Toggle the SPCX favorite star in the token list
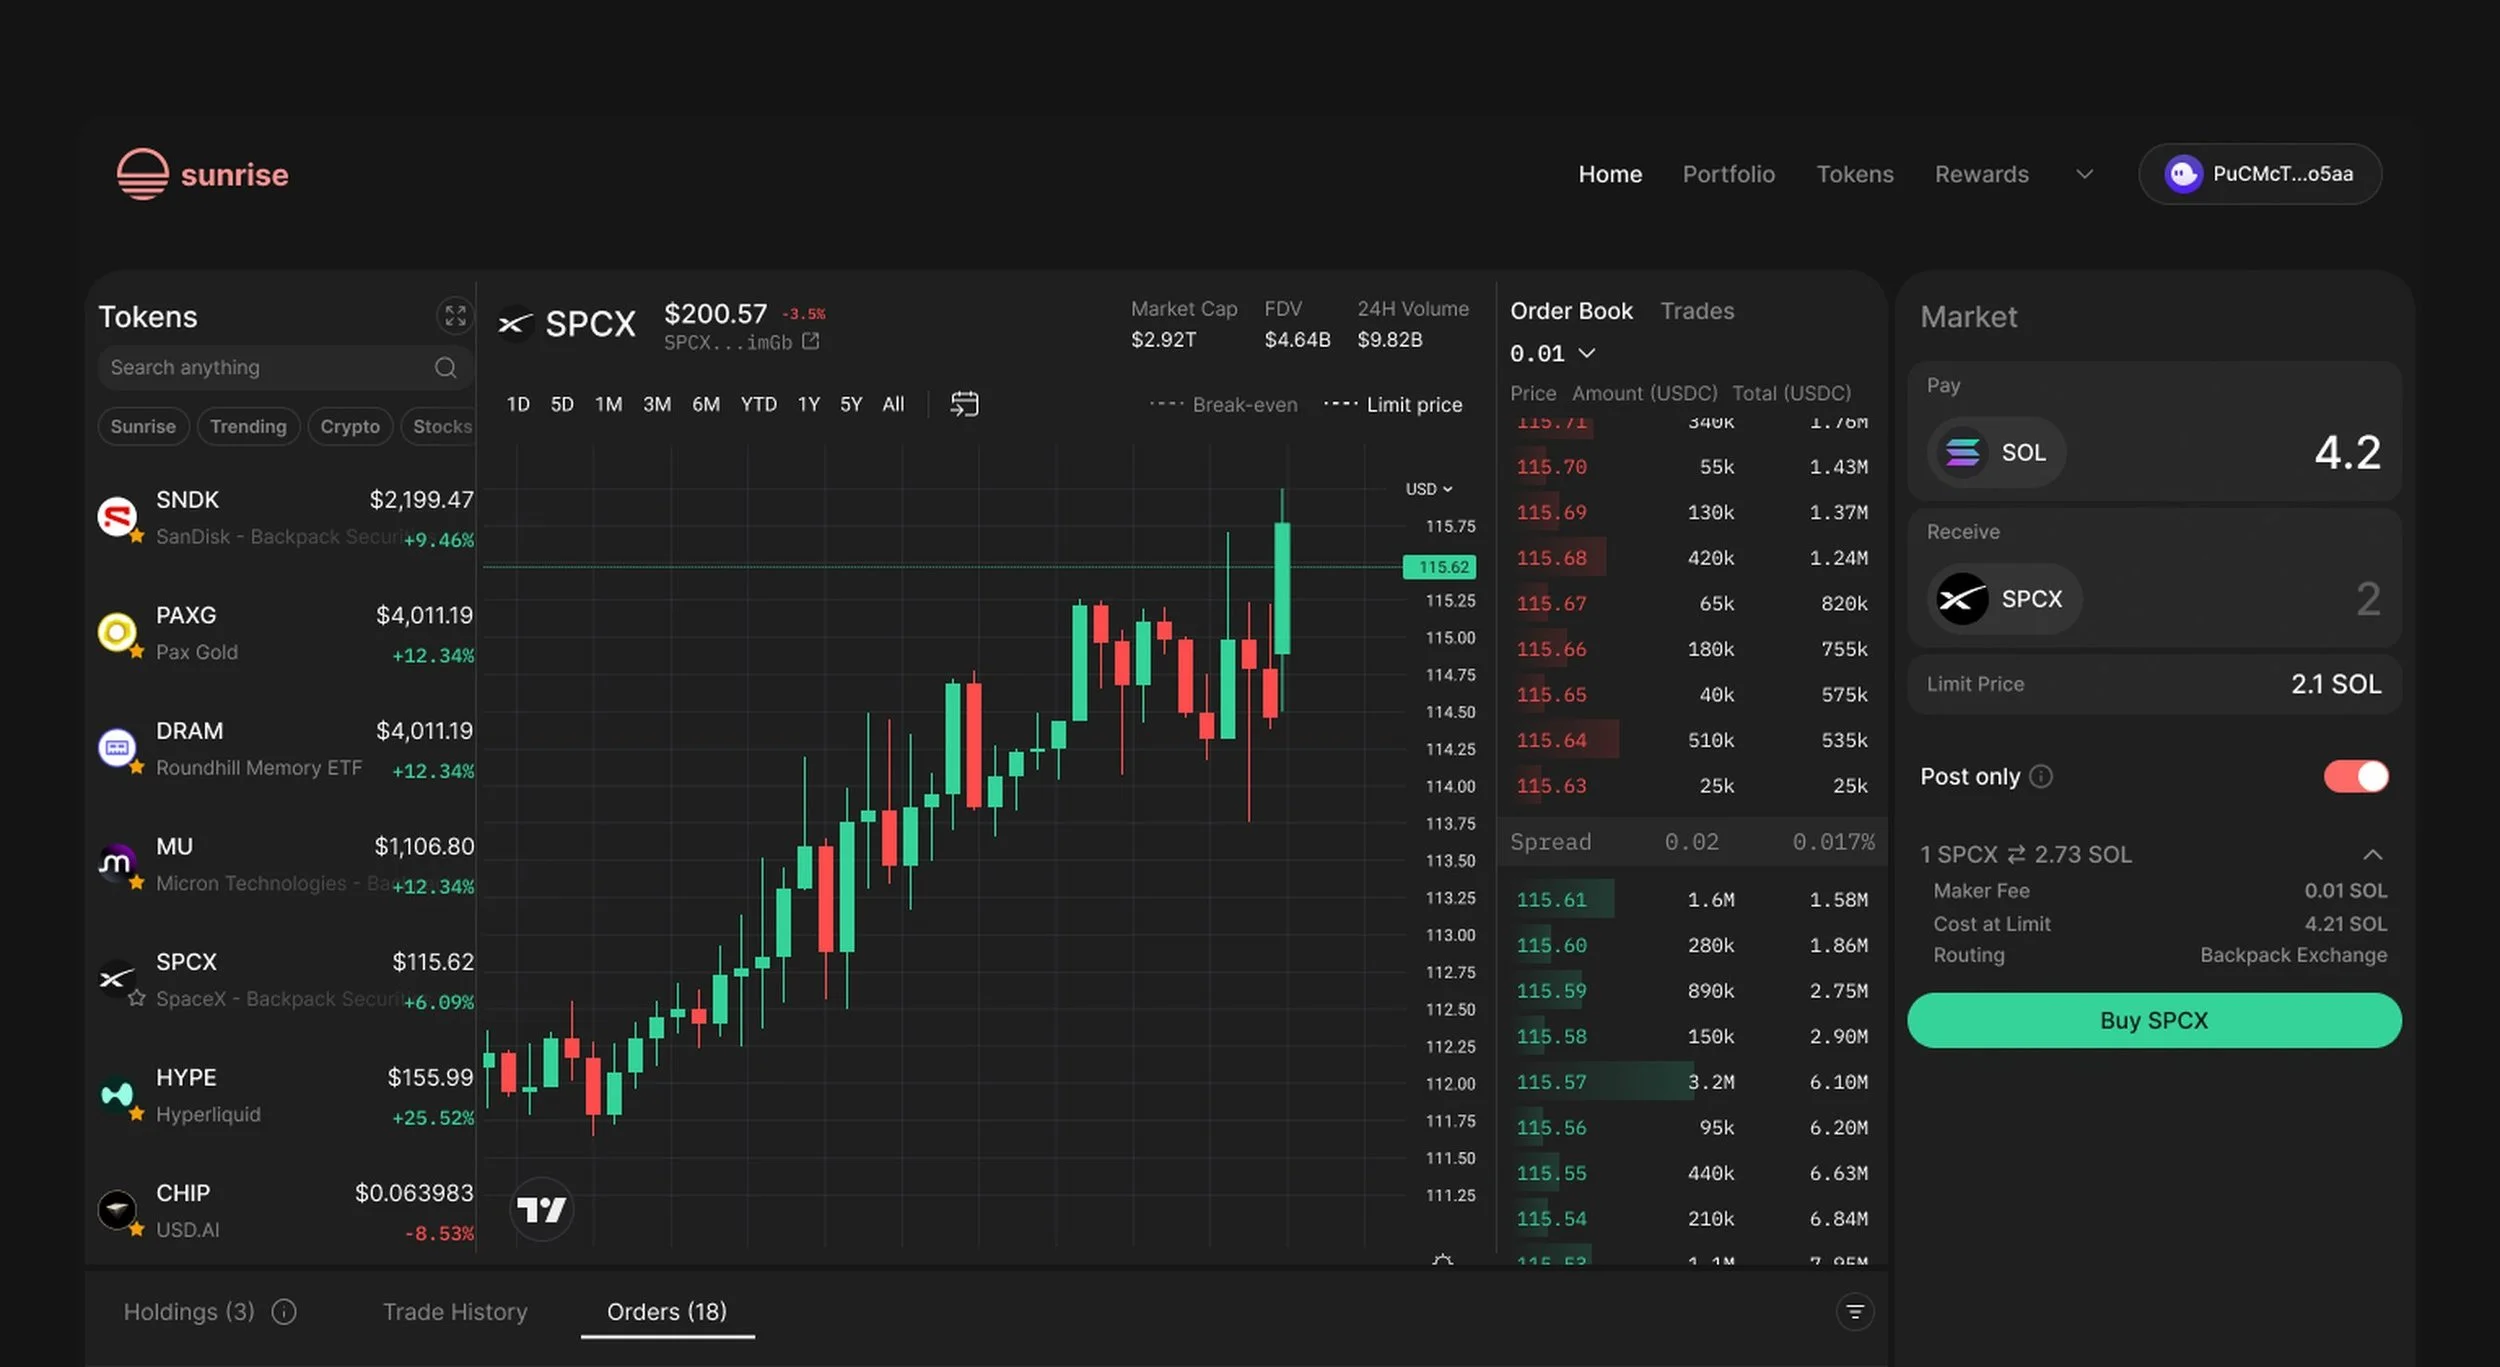The width and height of the screenshot is (2500, 1367). pyautogui.click(x=137, y=998)
